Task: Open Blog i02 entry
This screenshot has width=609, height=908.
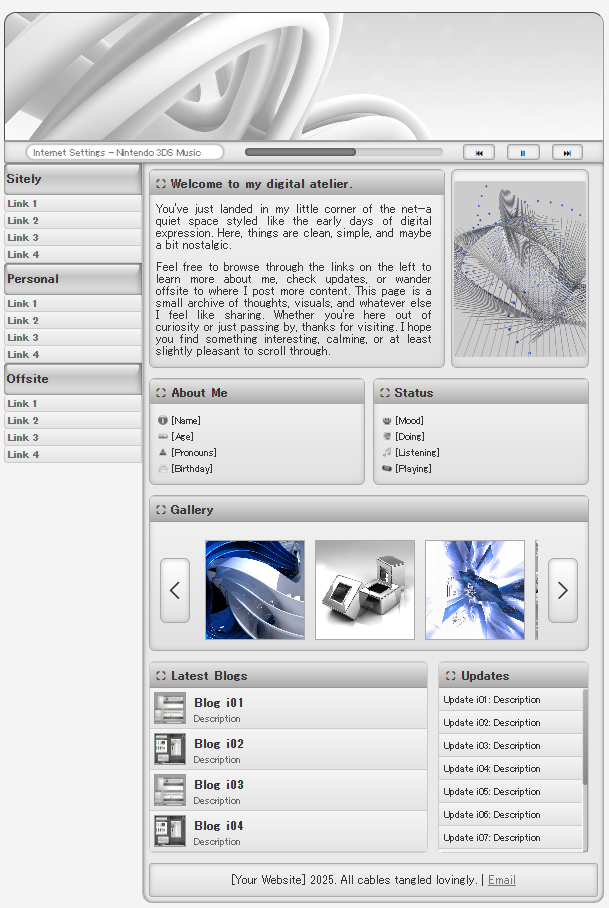Action: 289,749
